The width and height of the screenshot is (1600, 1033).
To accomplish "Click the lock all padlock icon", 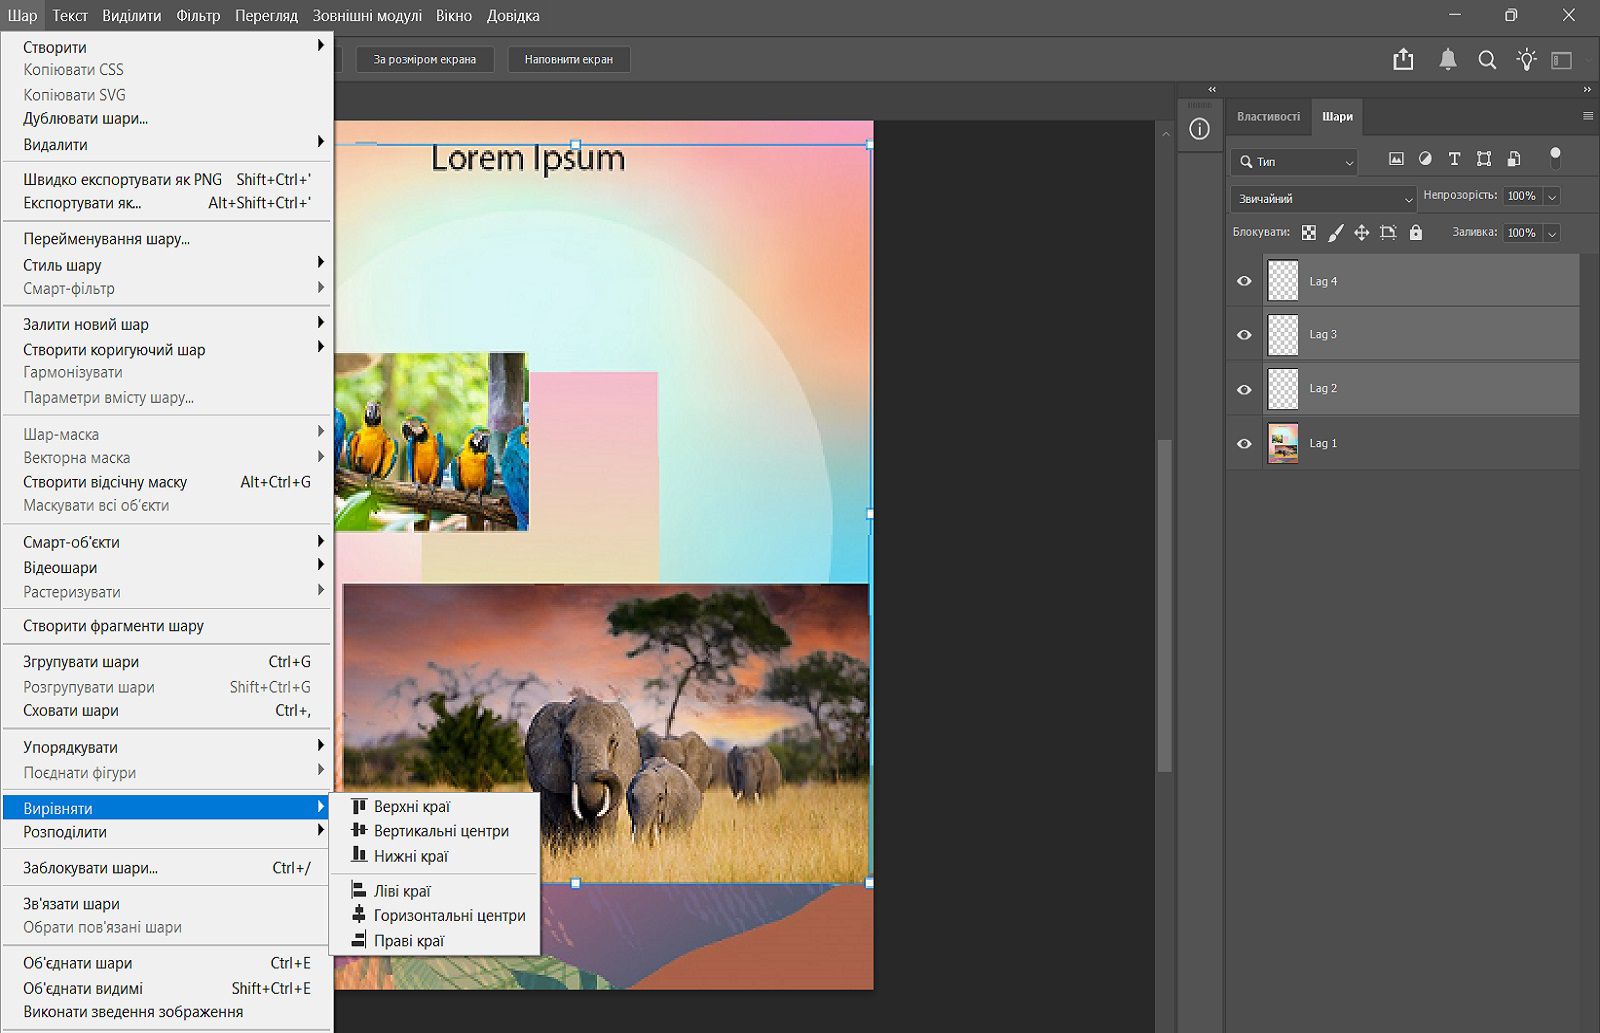I will click(1415, 233).
